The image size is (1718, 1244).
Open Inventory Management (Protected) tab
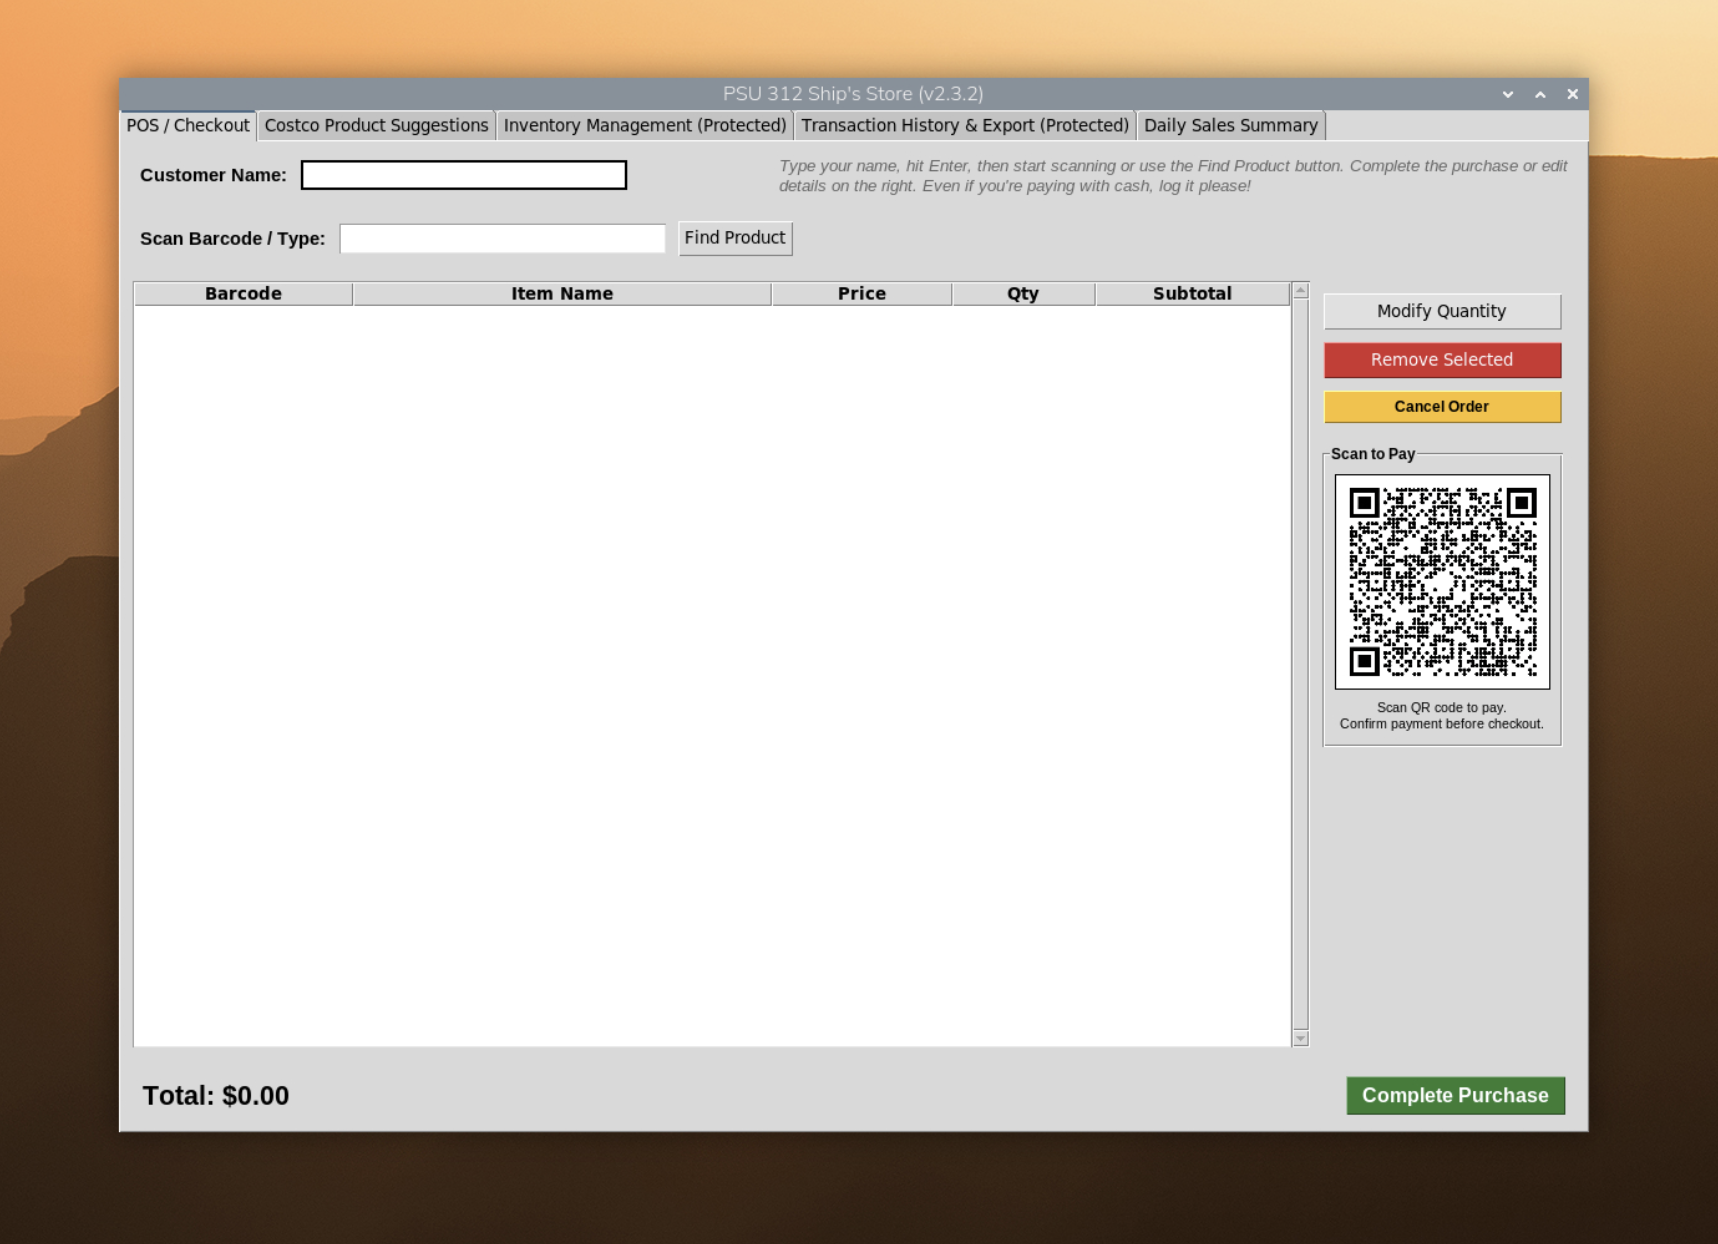(645, 125)
